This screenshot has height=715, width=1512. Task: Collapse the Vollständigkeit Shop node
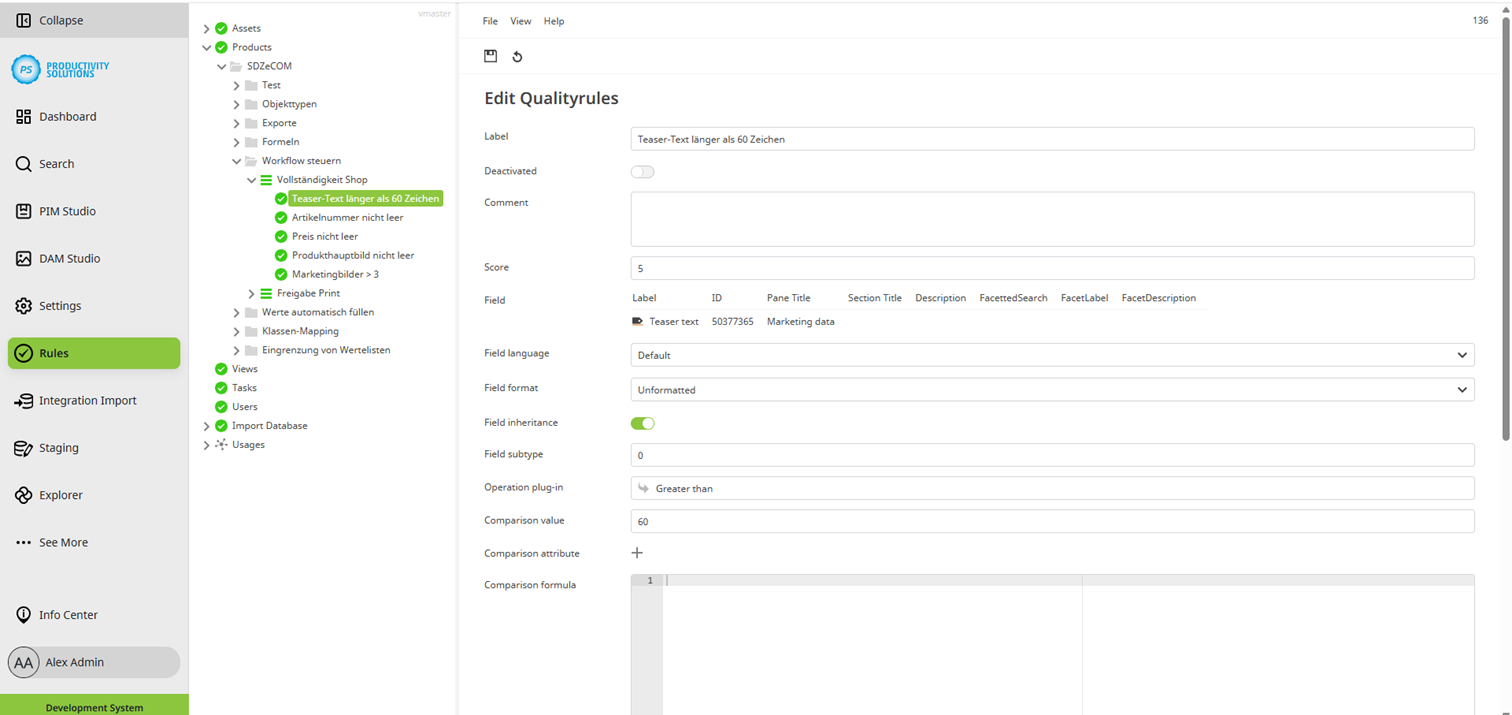[x=252, y=180]
